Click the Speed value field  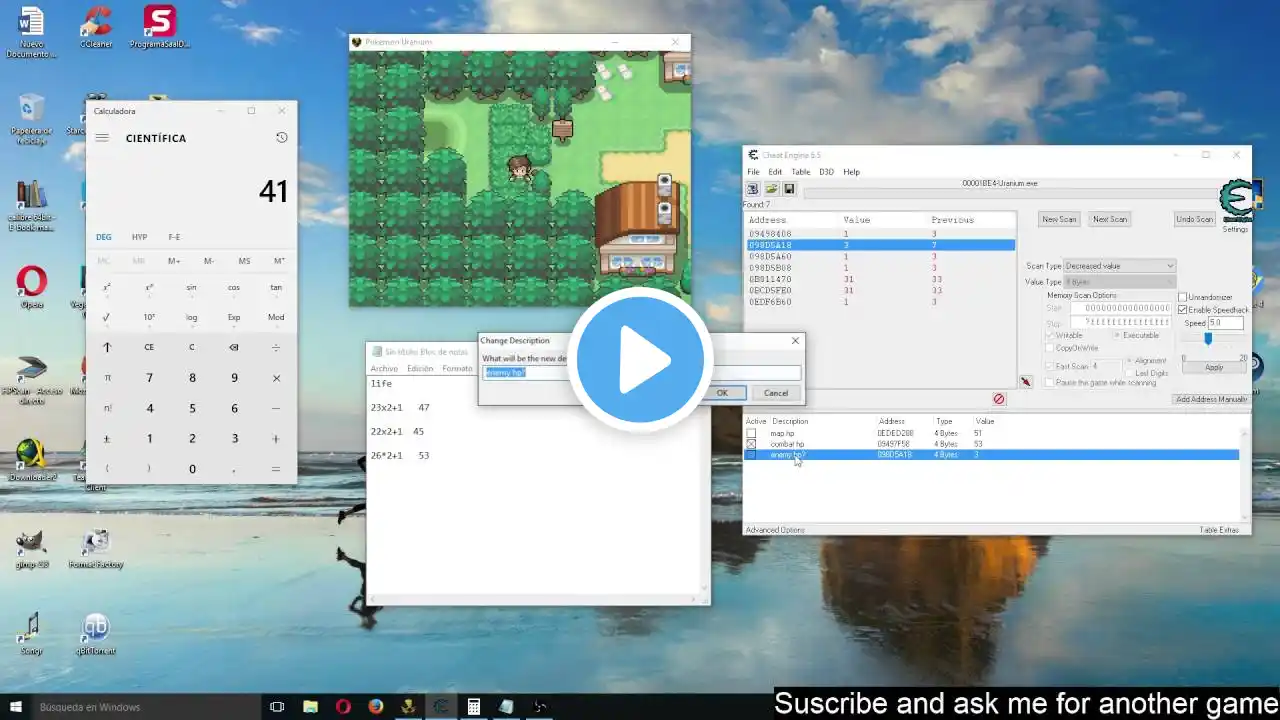point(1226,323)
